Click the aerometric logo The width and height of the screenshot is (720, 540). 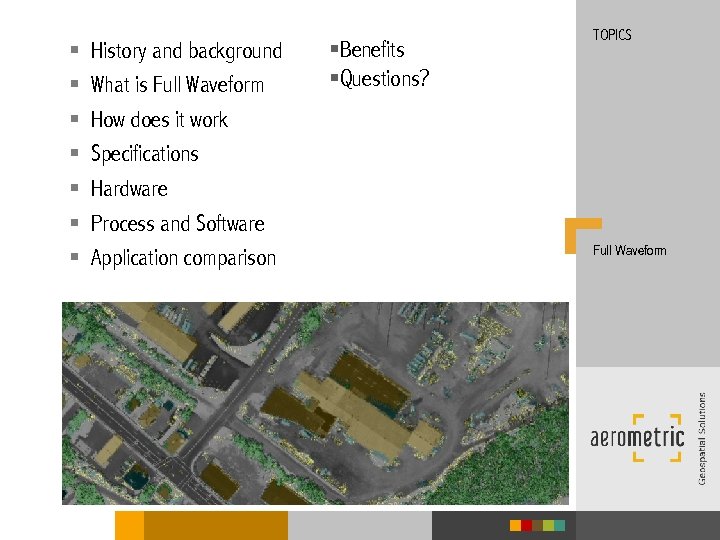pyautogui.click(x=637, y=438)
